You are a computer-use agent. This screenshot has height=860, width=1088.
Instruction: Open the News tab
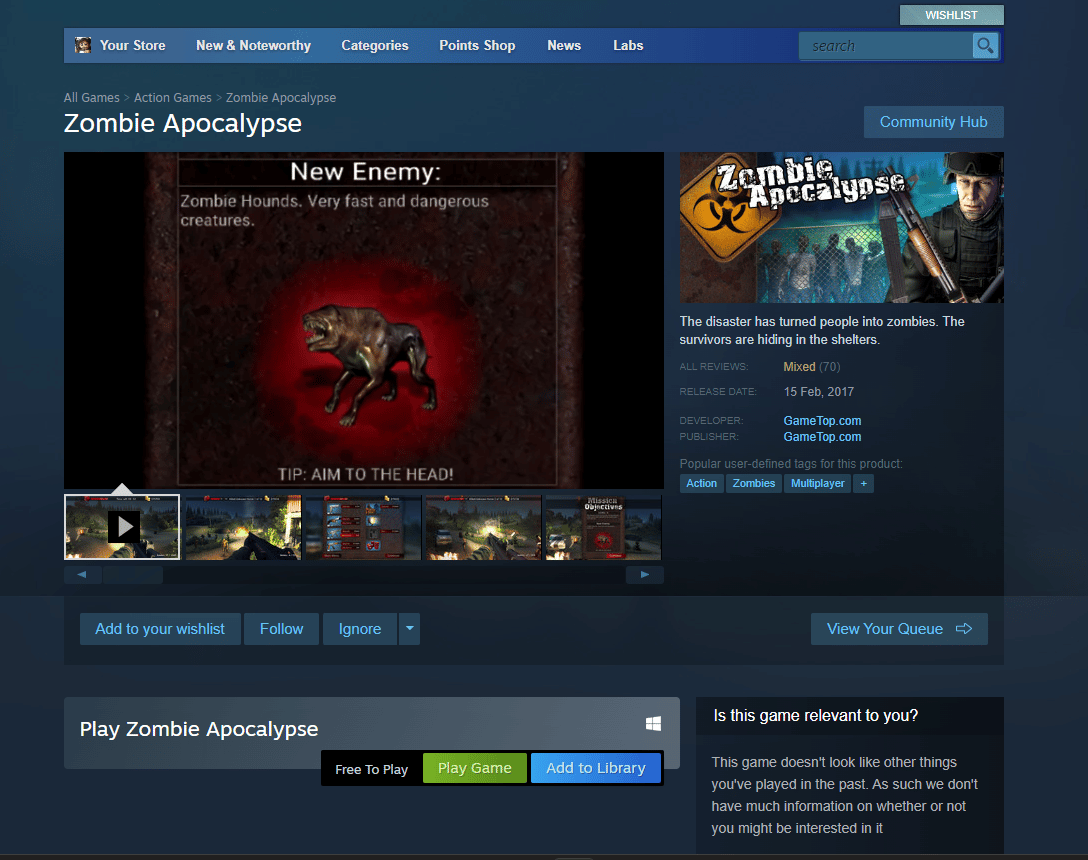point(564,45)
